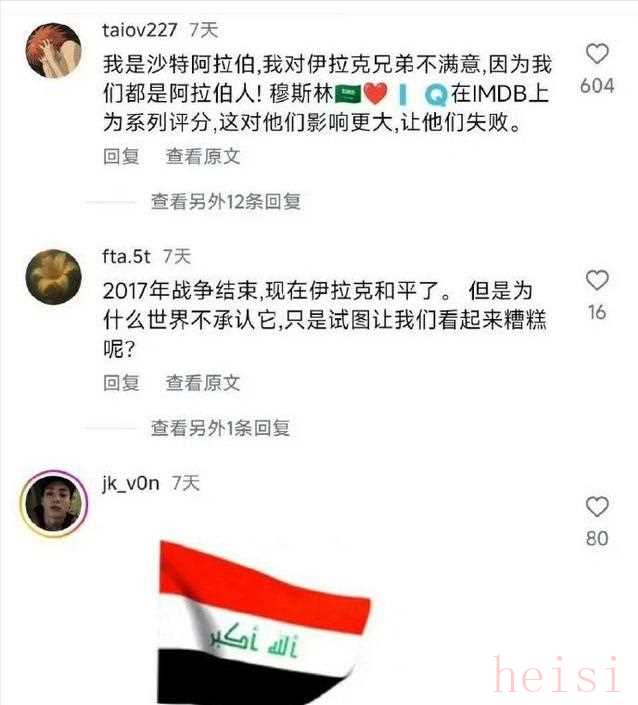
Task: Like jk_v0n's flag comment
Action: 597,507
